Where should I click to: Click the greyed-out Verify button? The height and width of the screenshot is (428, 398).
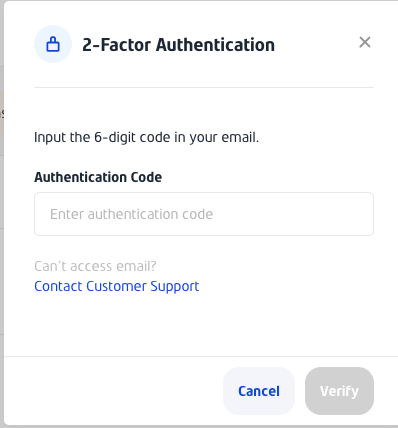[x=339, y=391]
